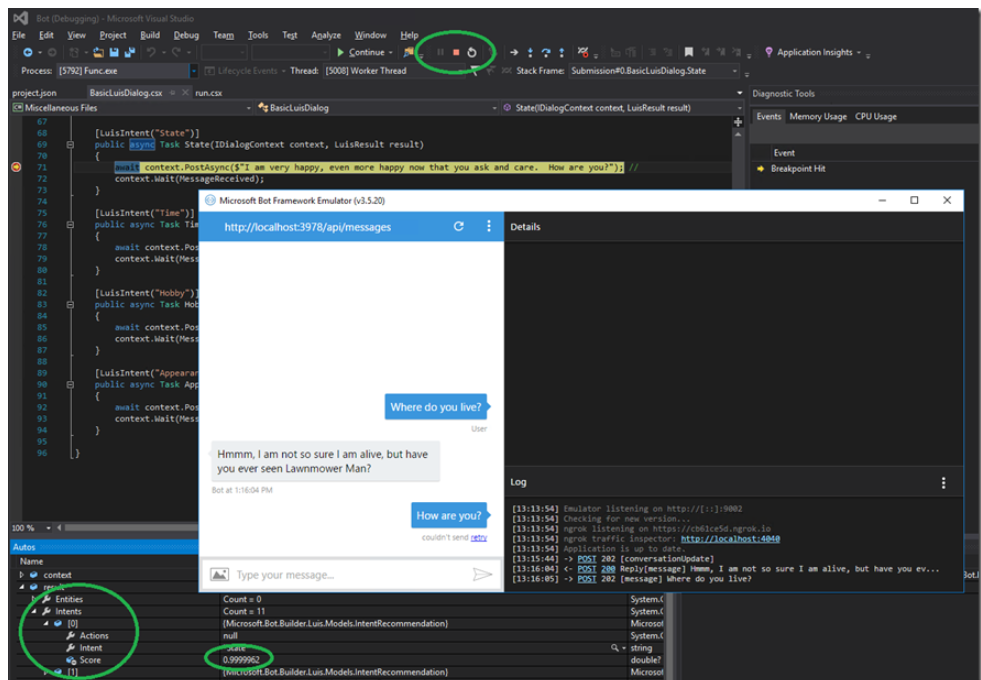
Task: Collapse the Intents node in Autos
Action: [x=34, y=611]
